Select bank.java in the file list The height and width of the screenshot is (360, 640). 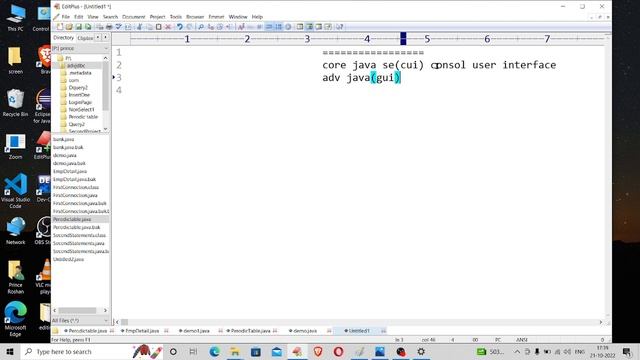click(64, 139)
